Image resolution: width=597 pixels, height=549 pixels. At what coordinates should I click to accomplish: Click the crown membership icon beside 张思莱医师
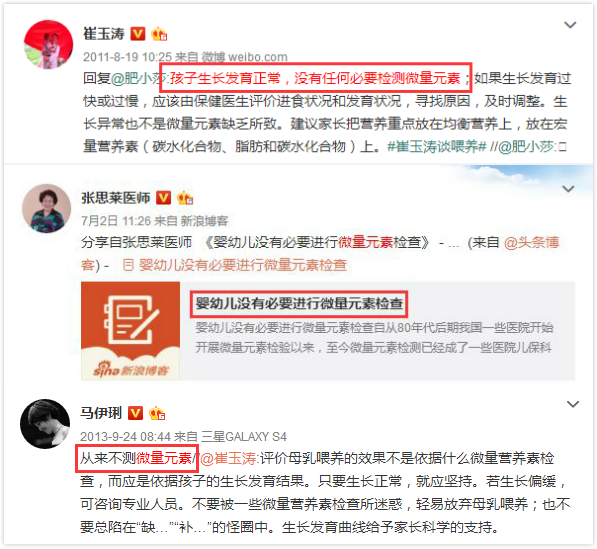coord(185,198)
